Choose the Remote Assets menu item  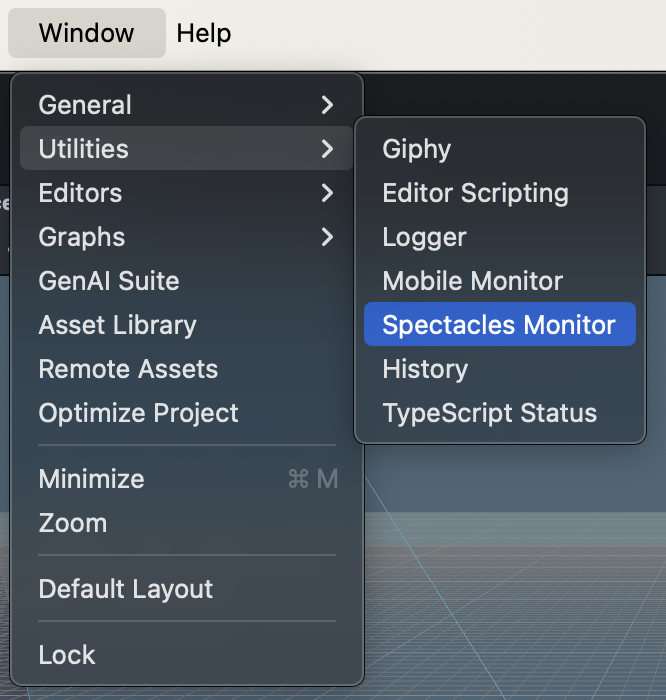tap(128, 369)
